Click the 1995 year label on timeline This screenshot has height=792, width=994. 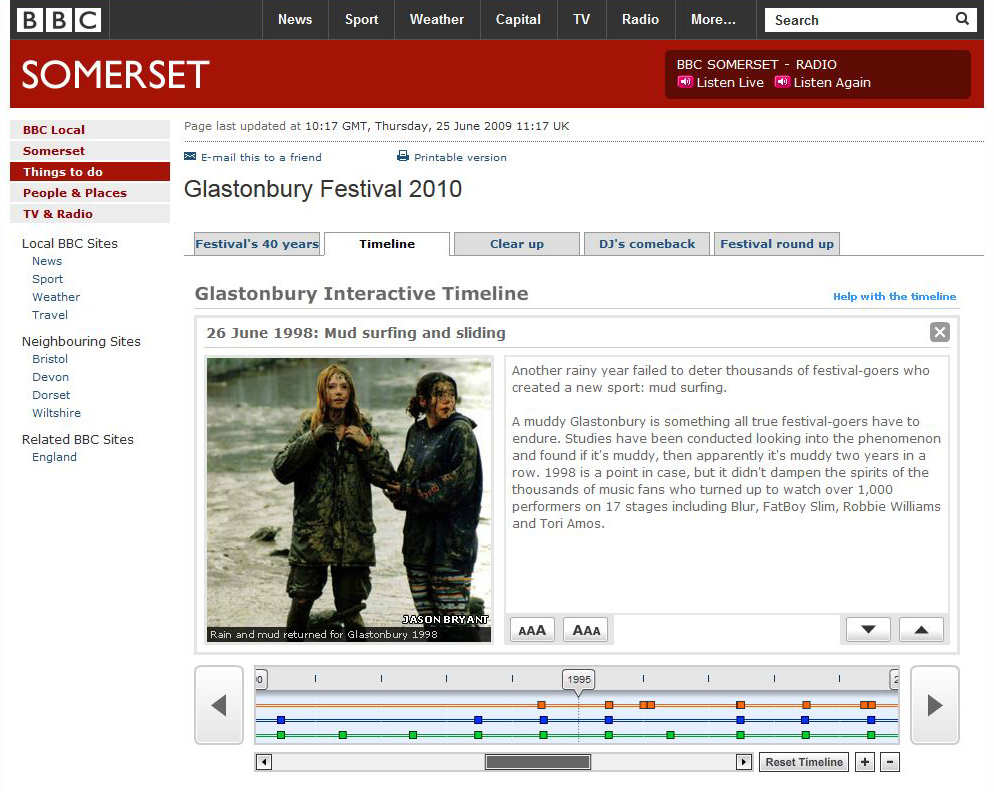click(x=578, y=679)
